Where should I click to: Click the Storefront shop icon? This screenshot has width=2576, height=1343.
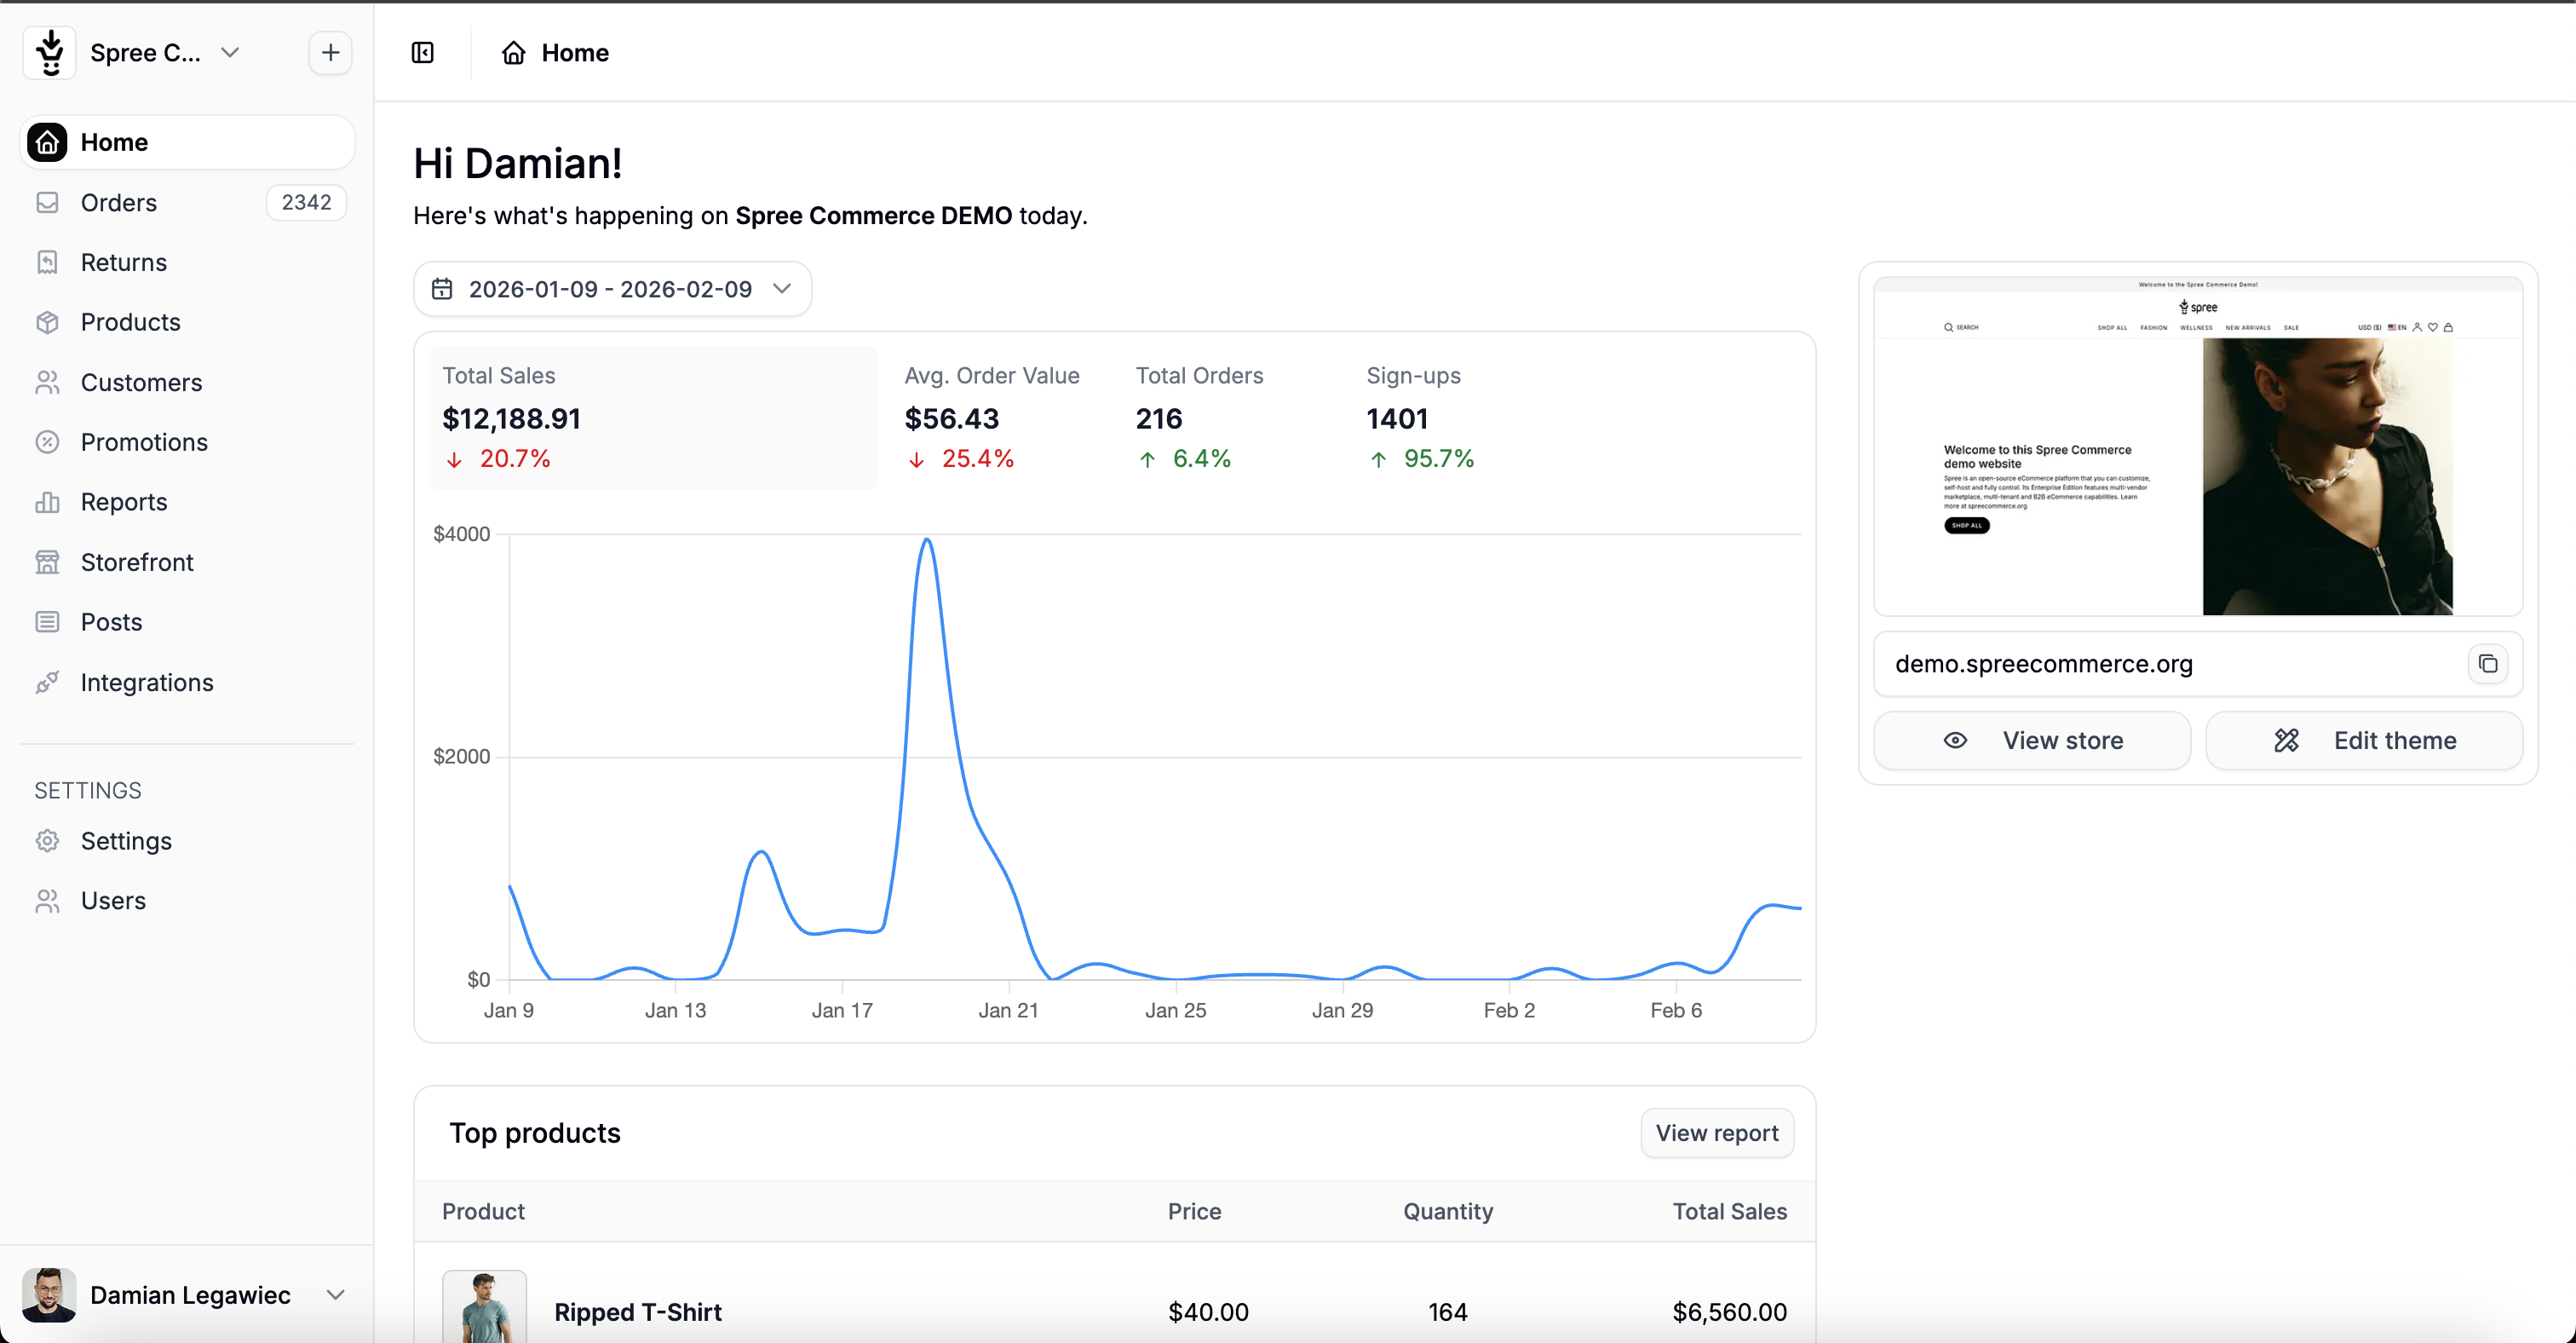[47, 562]
